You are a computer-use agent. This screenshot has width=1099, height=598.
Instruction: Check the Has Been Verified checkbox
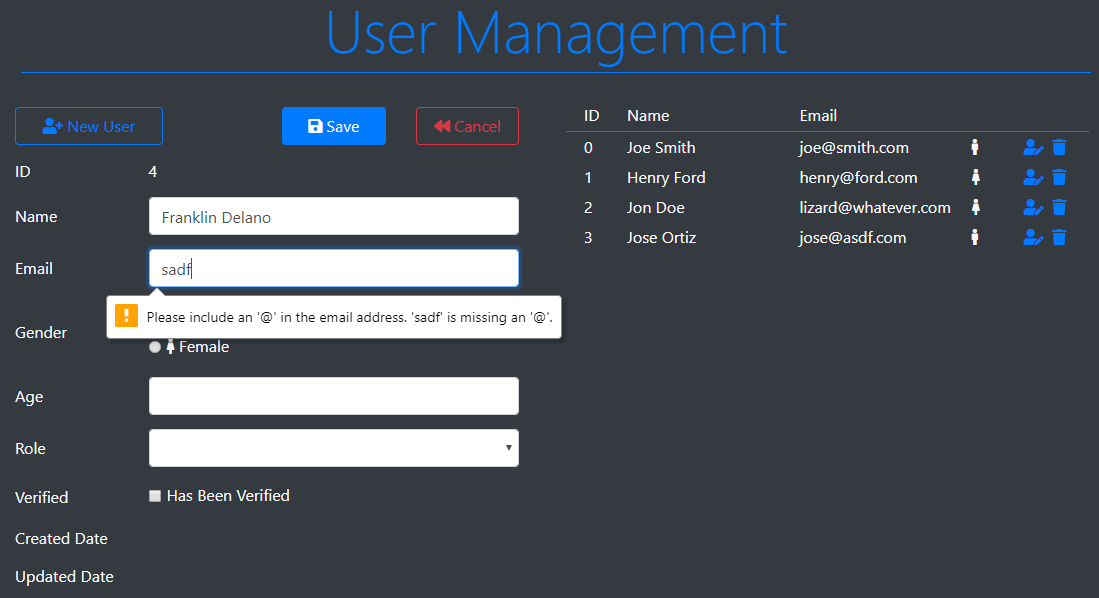[x=155, y=496]
